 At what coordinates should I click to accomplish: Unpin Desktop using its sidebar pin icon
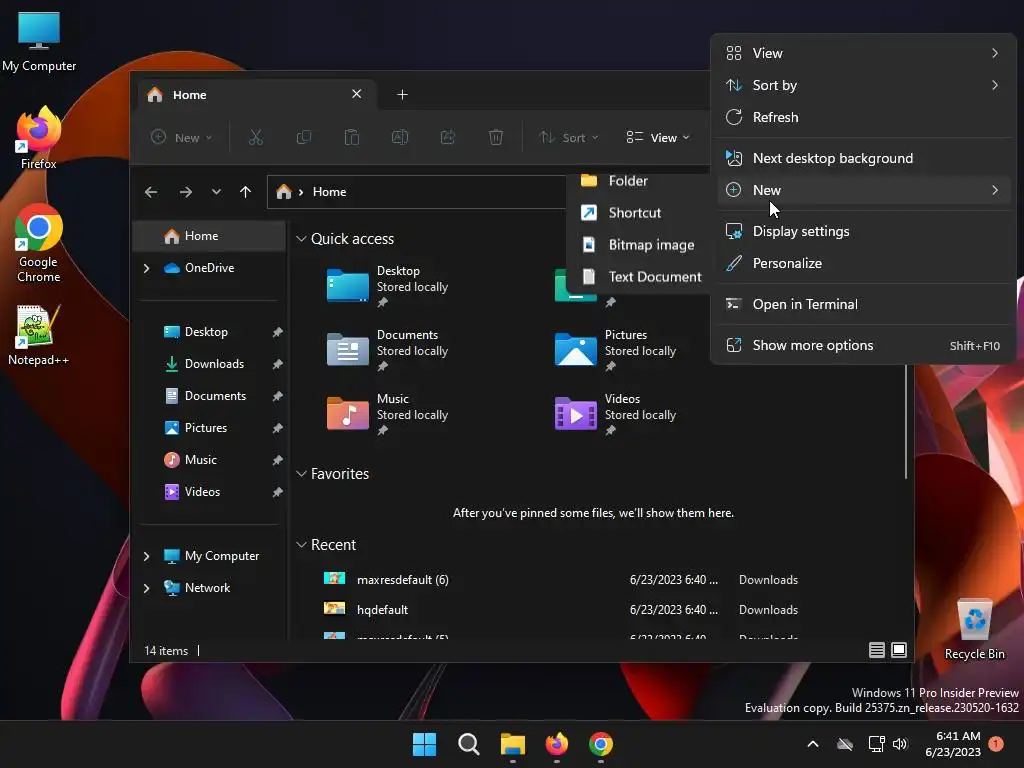pyautogui.click(x=278, y=332)
